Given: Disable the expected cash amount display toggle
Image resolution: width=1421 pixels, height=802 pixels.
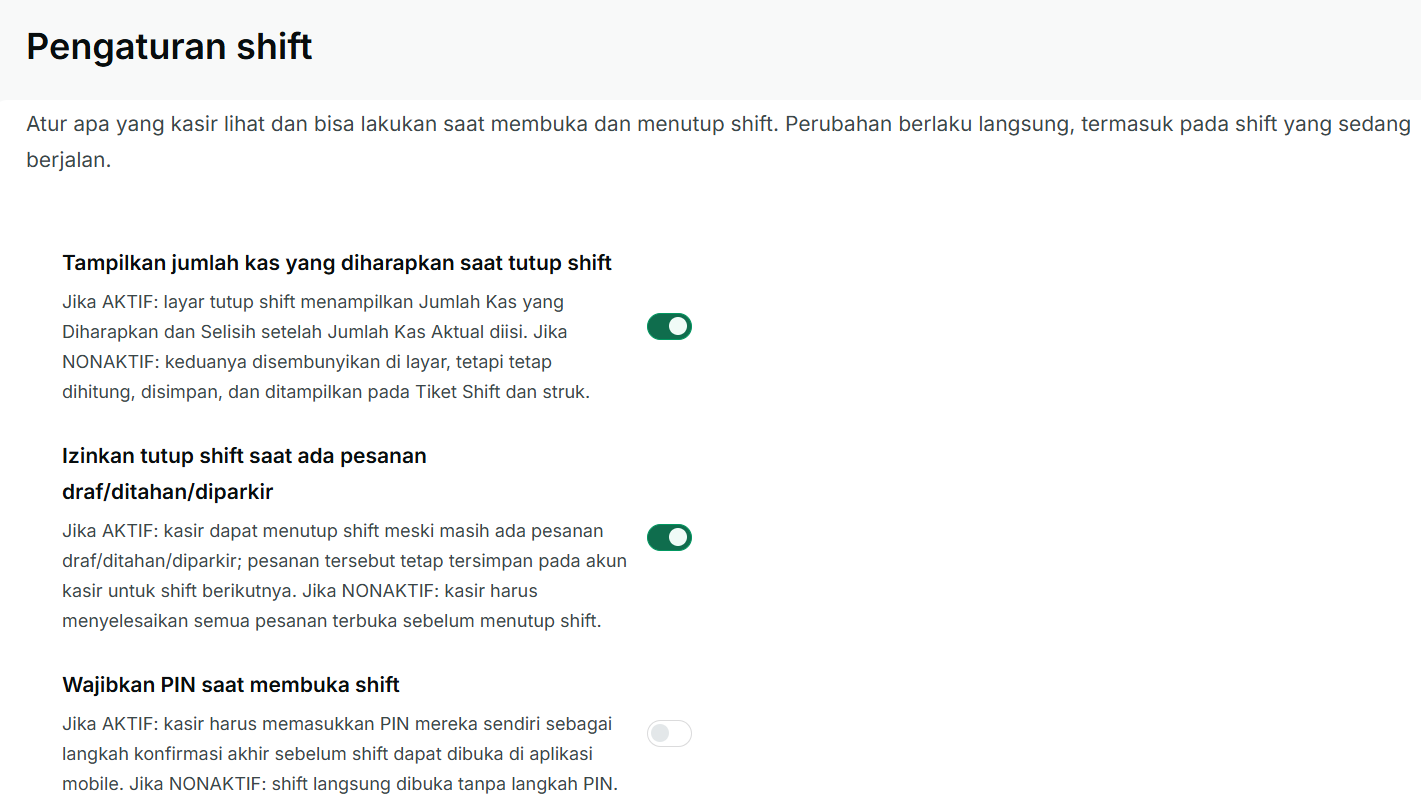Looking at the screenshot, I should [669, 327].
